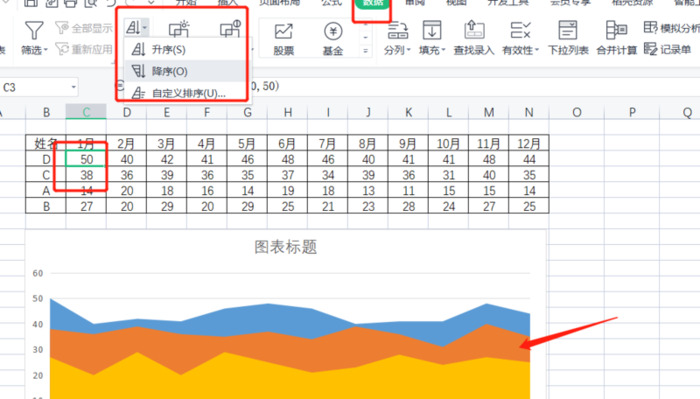Switch to the 页面布局 ribbon tab

279,3
